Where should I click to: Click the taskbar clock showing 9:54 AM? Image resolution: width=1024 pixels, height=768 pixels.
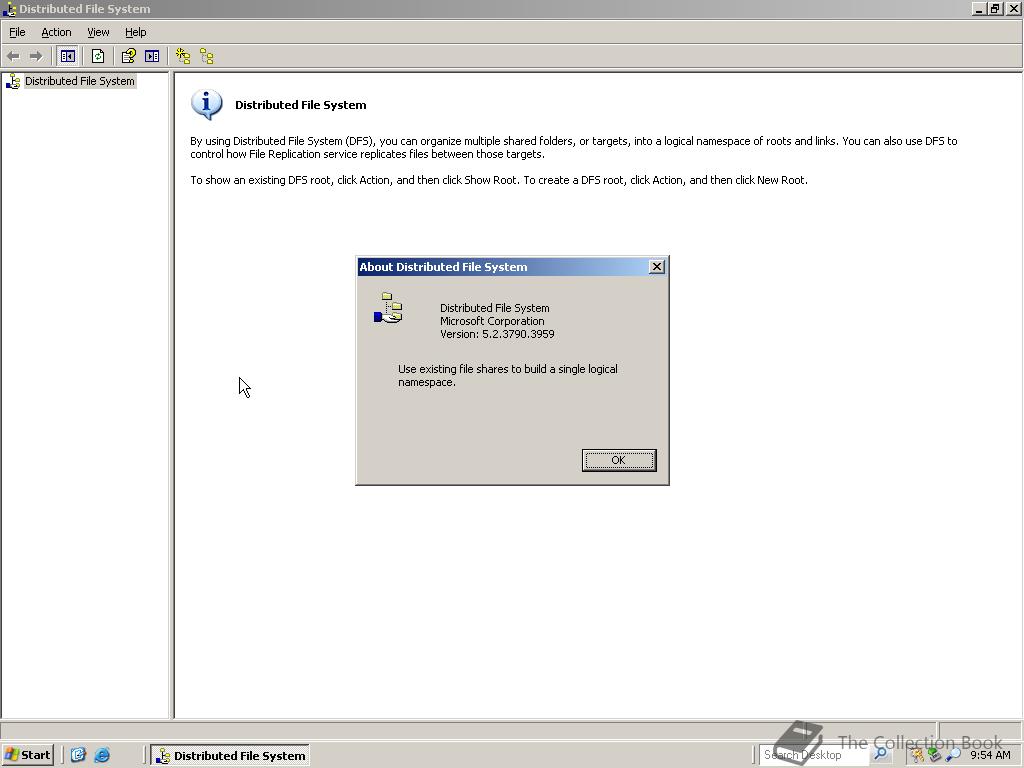(x=990, y=755)
